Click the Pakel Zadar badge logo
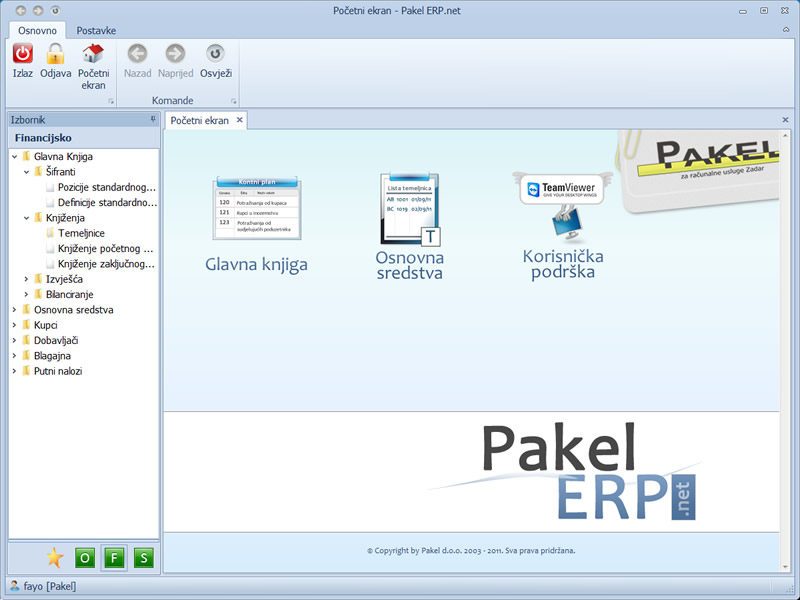The image size is (800, 600). [699, 171]
